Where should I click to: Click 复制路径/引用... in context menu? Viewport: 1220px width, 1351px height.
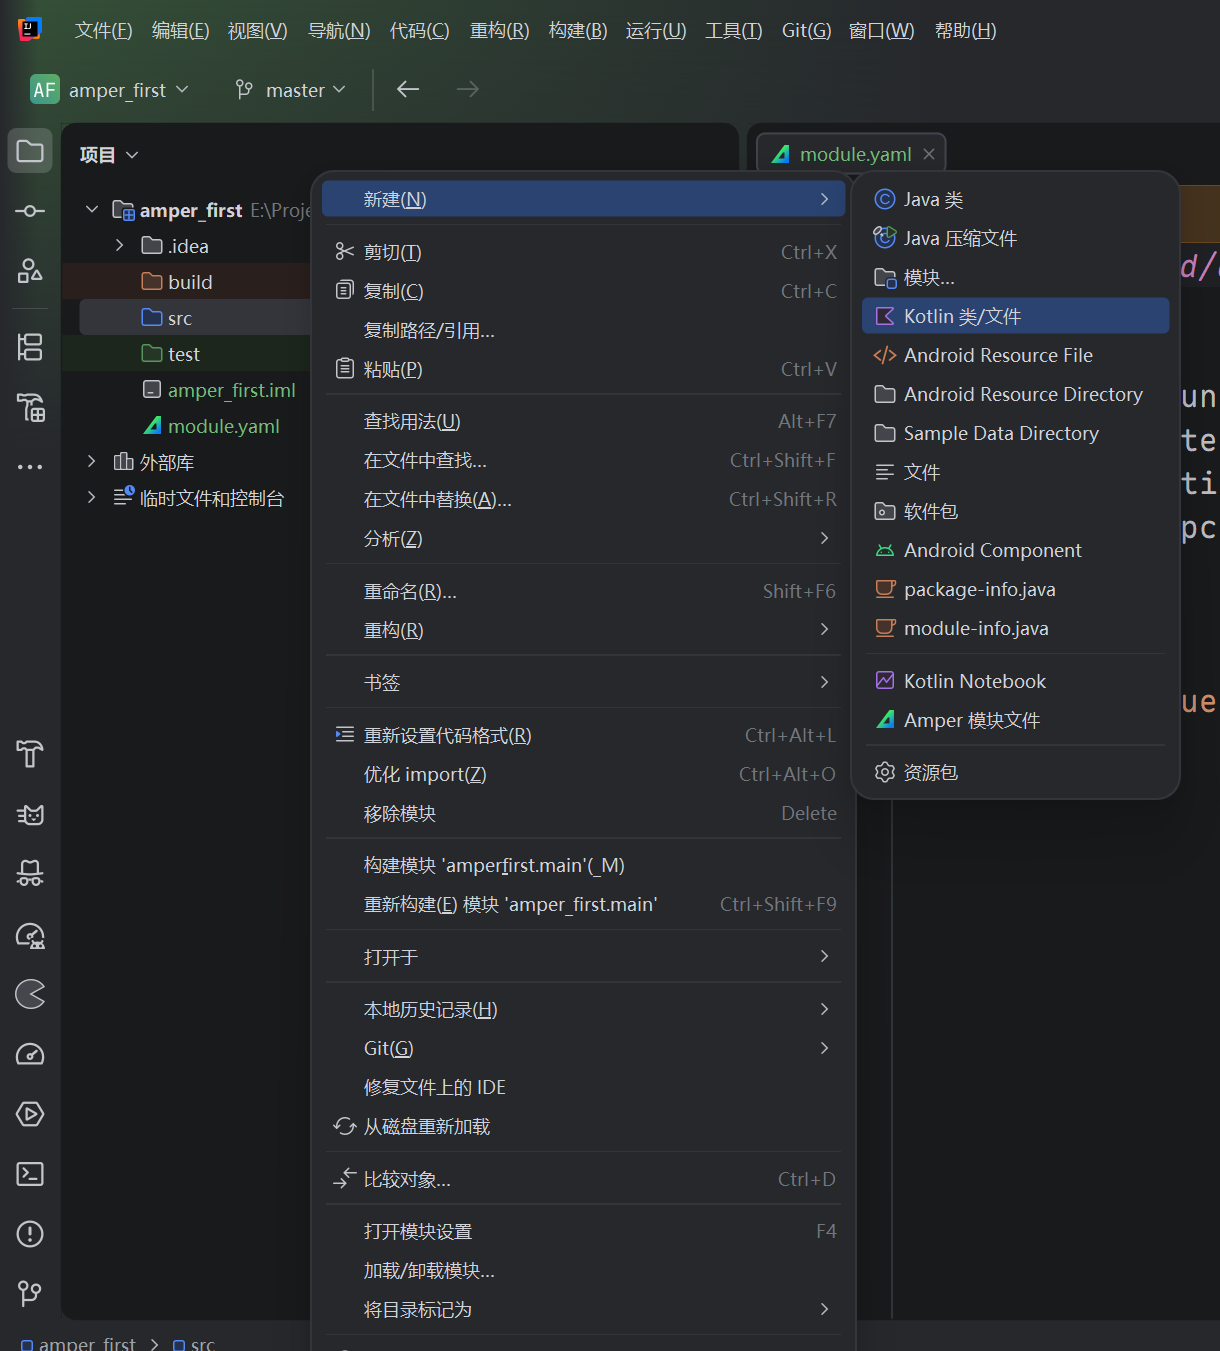coord(429,330)
